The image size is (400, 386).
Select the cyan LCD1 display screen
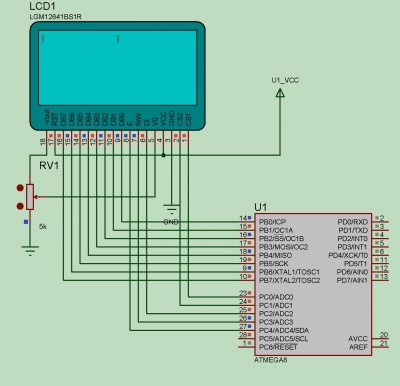[x=118, y=68]
